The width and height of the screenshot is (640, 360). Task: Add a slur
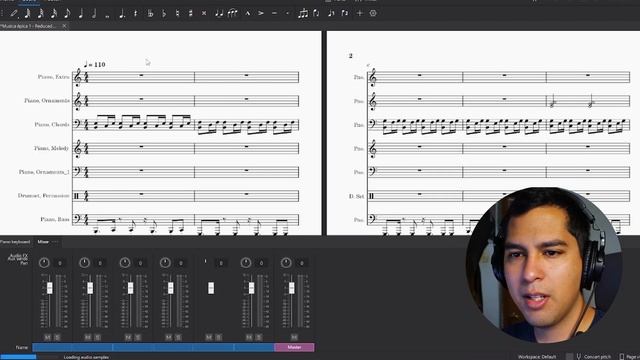click(233, 13)
